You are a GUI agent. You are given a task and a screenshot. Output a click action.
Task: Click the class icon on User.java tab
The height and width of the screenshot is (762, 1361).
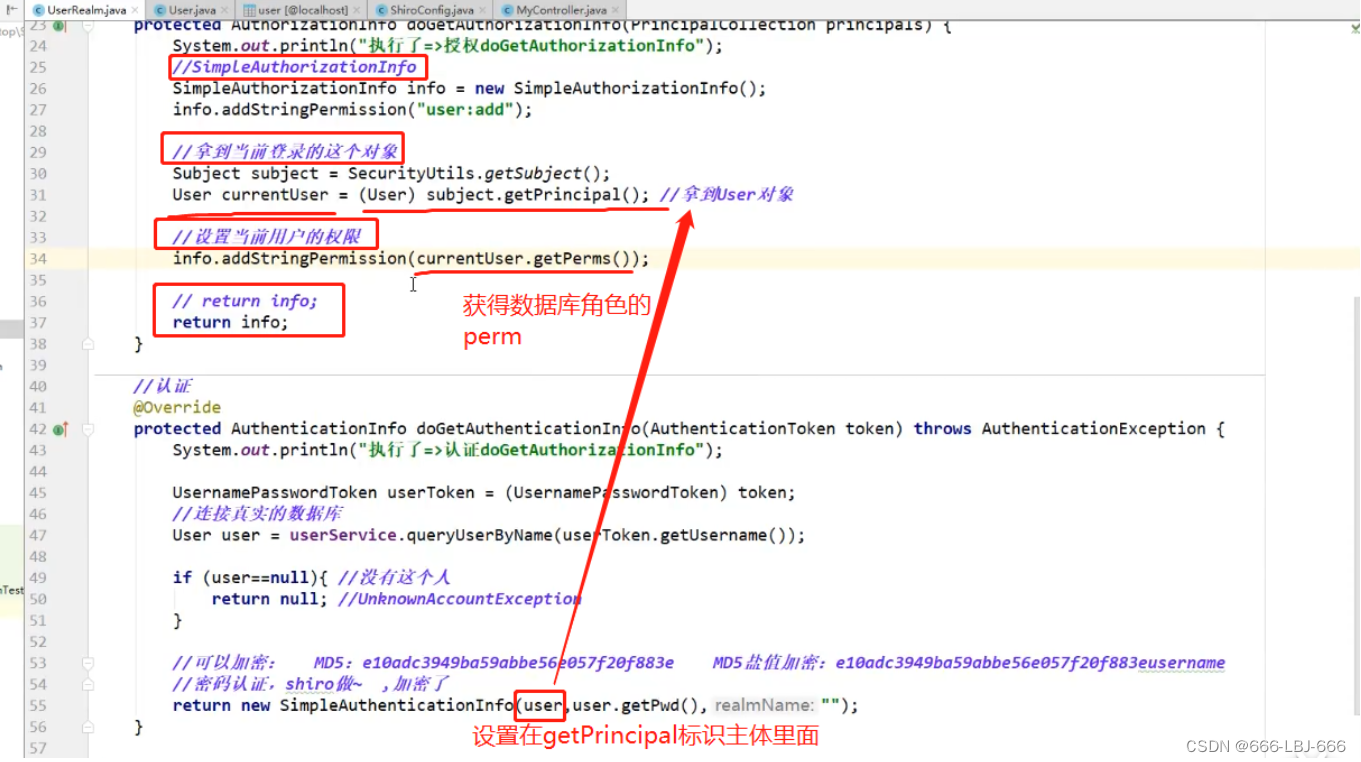pyautogui.click(x=160, y=10)
